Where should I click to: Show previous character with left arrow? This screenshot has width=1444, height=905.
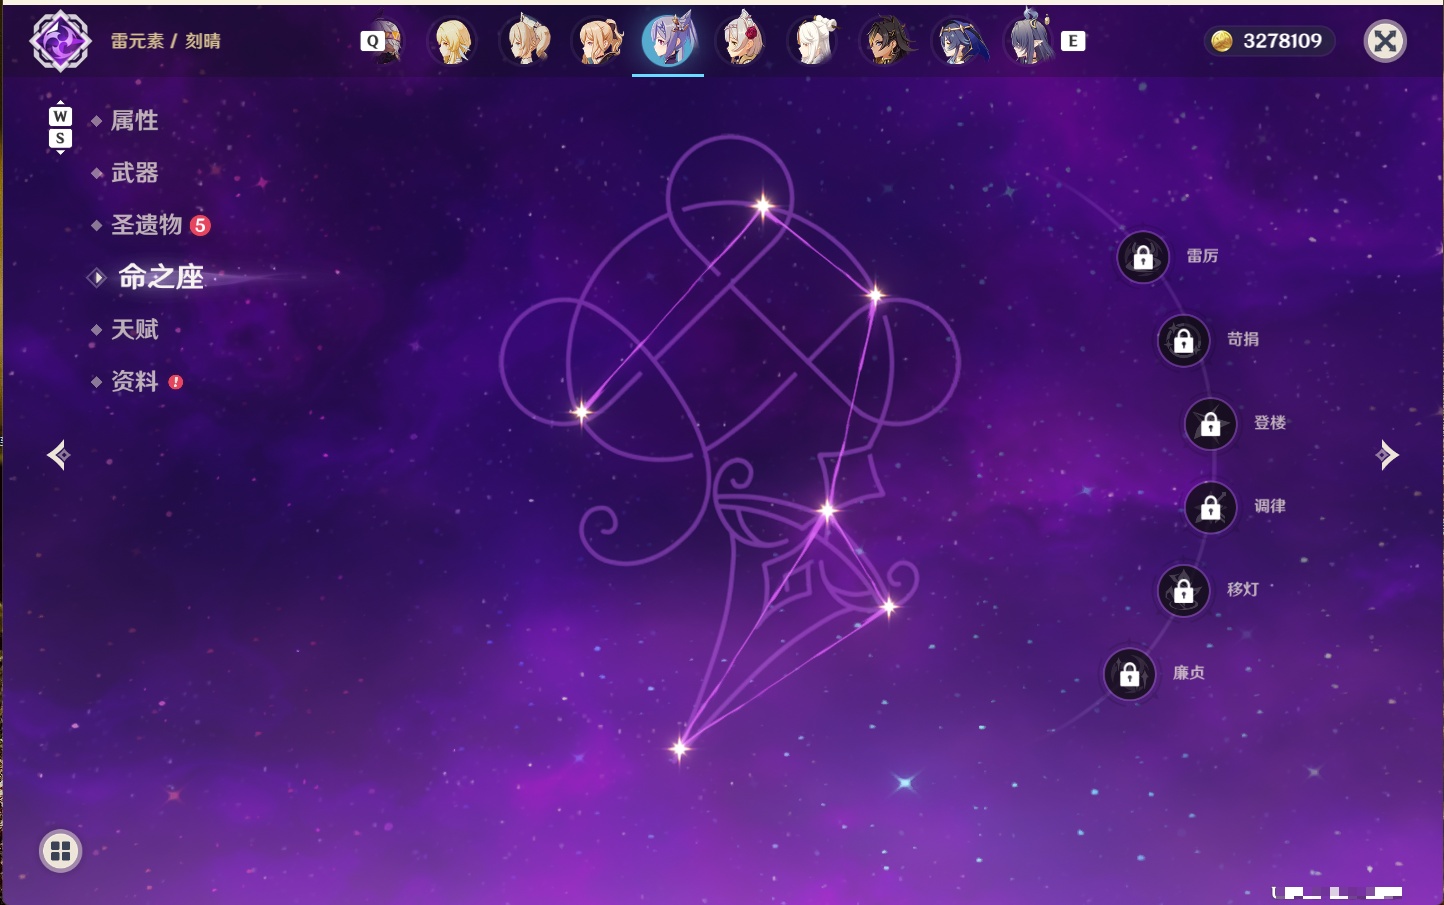[x=58, y=455]
